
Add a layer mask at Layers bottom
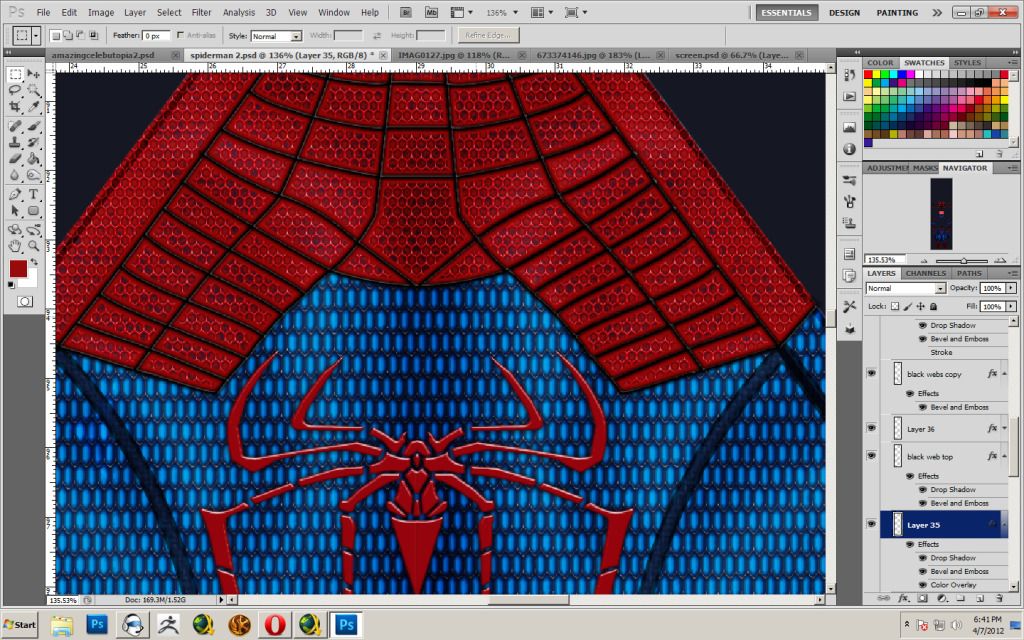coord(922,598)
